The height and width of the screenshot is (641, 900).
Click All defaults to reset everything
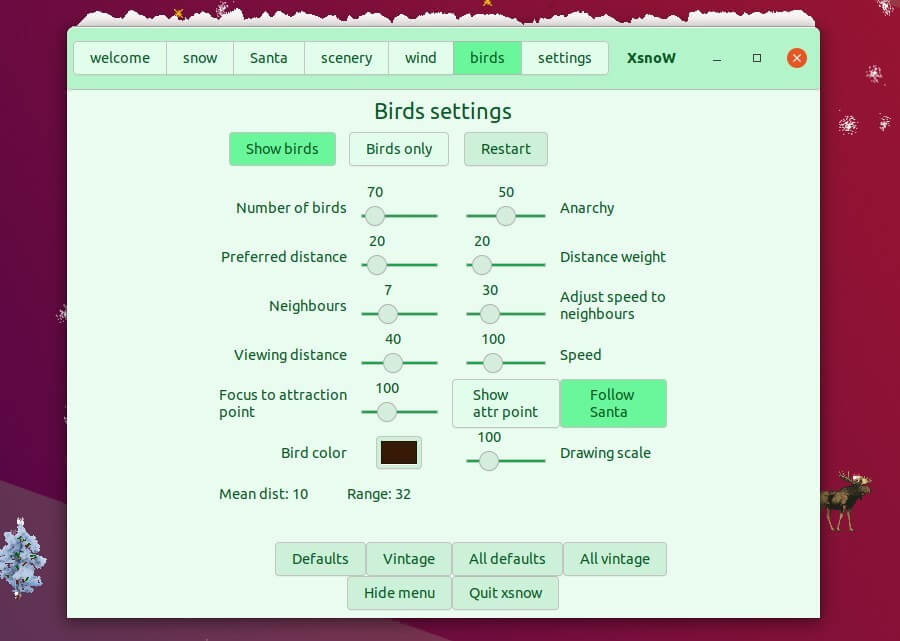pos(505,558)
